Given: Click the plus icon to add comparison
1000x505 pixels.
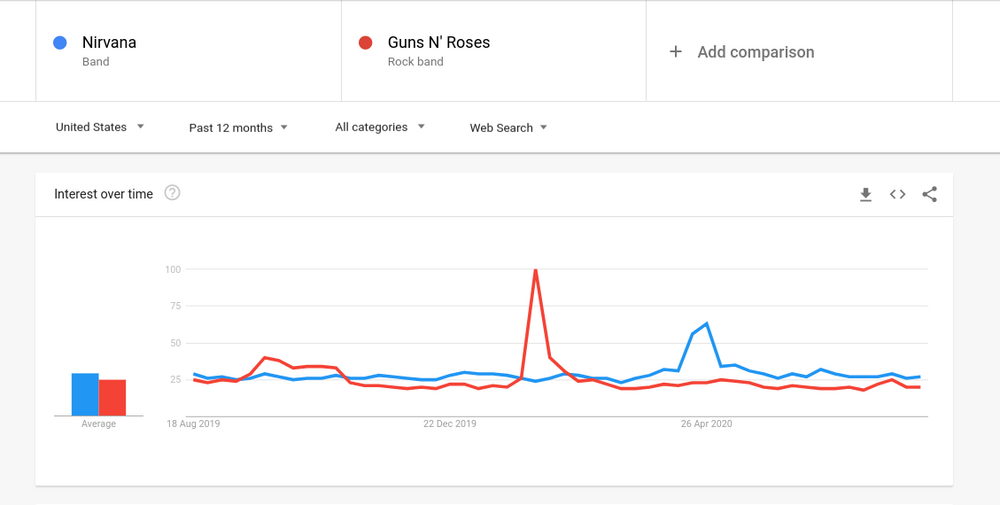Looking at the screenshot, I should pos(675,52).
